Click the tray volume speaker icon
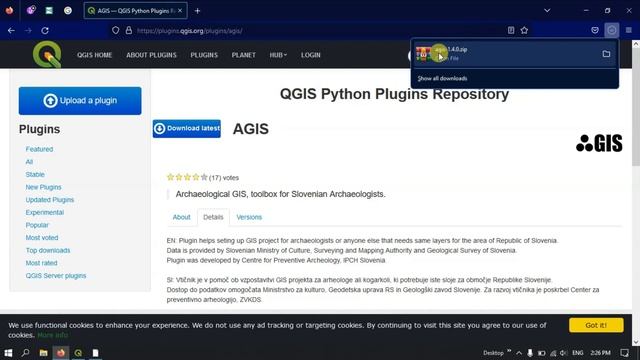 coord(564,353)
